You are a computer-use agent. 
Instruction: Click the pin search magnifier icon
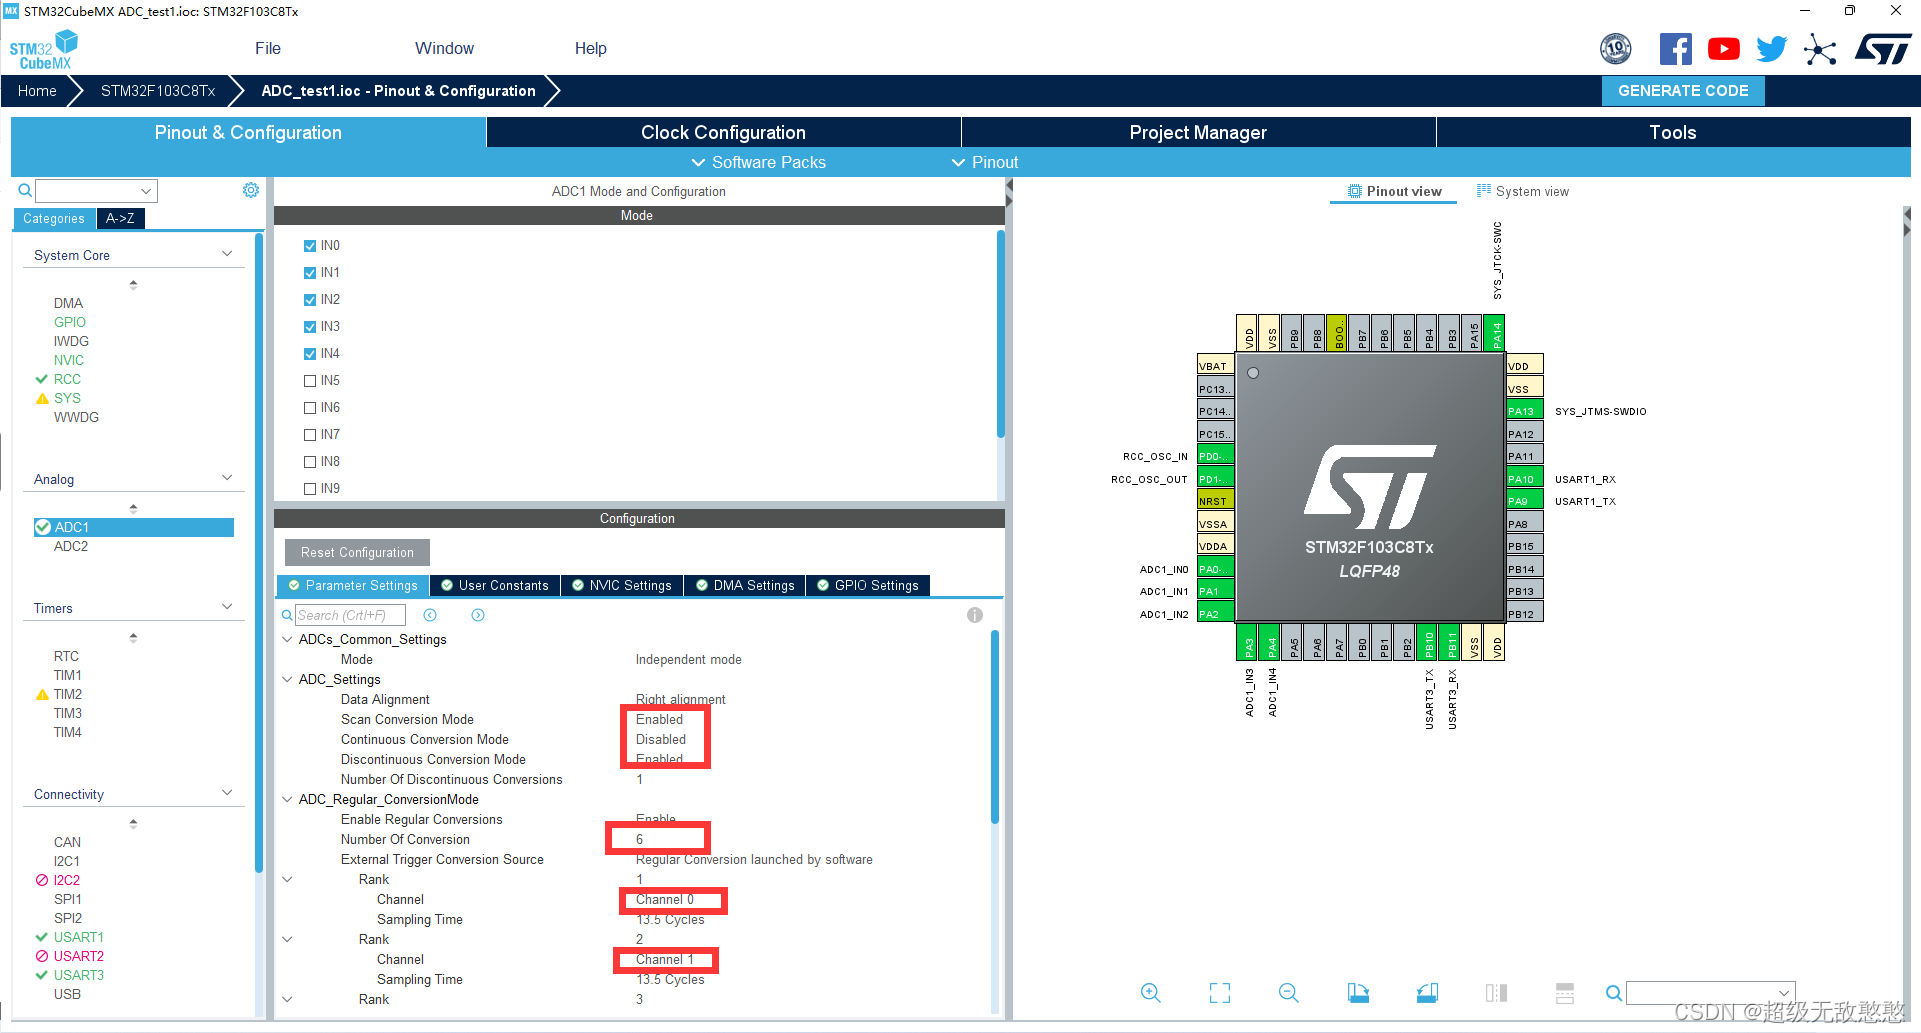1613,993
